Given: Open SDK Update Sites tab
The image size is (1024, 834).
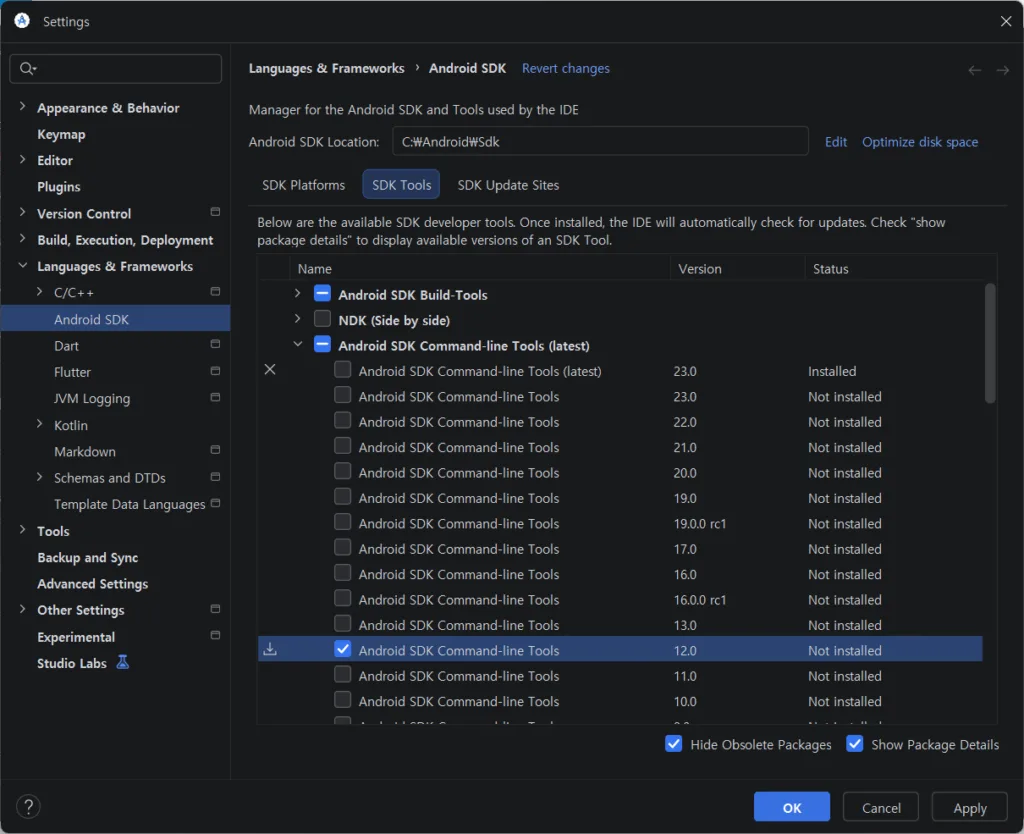Looking at the screenshot, I should click(x=508, y=185).
